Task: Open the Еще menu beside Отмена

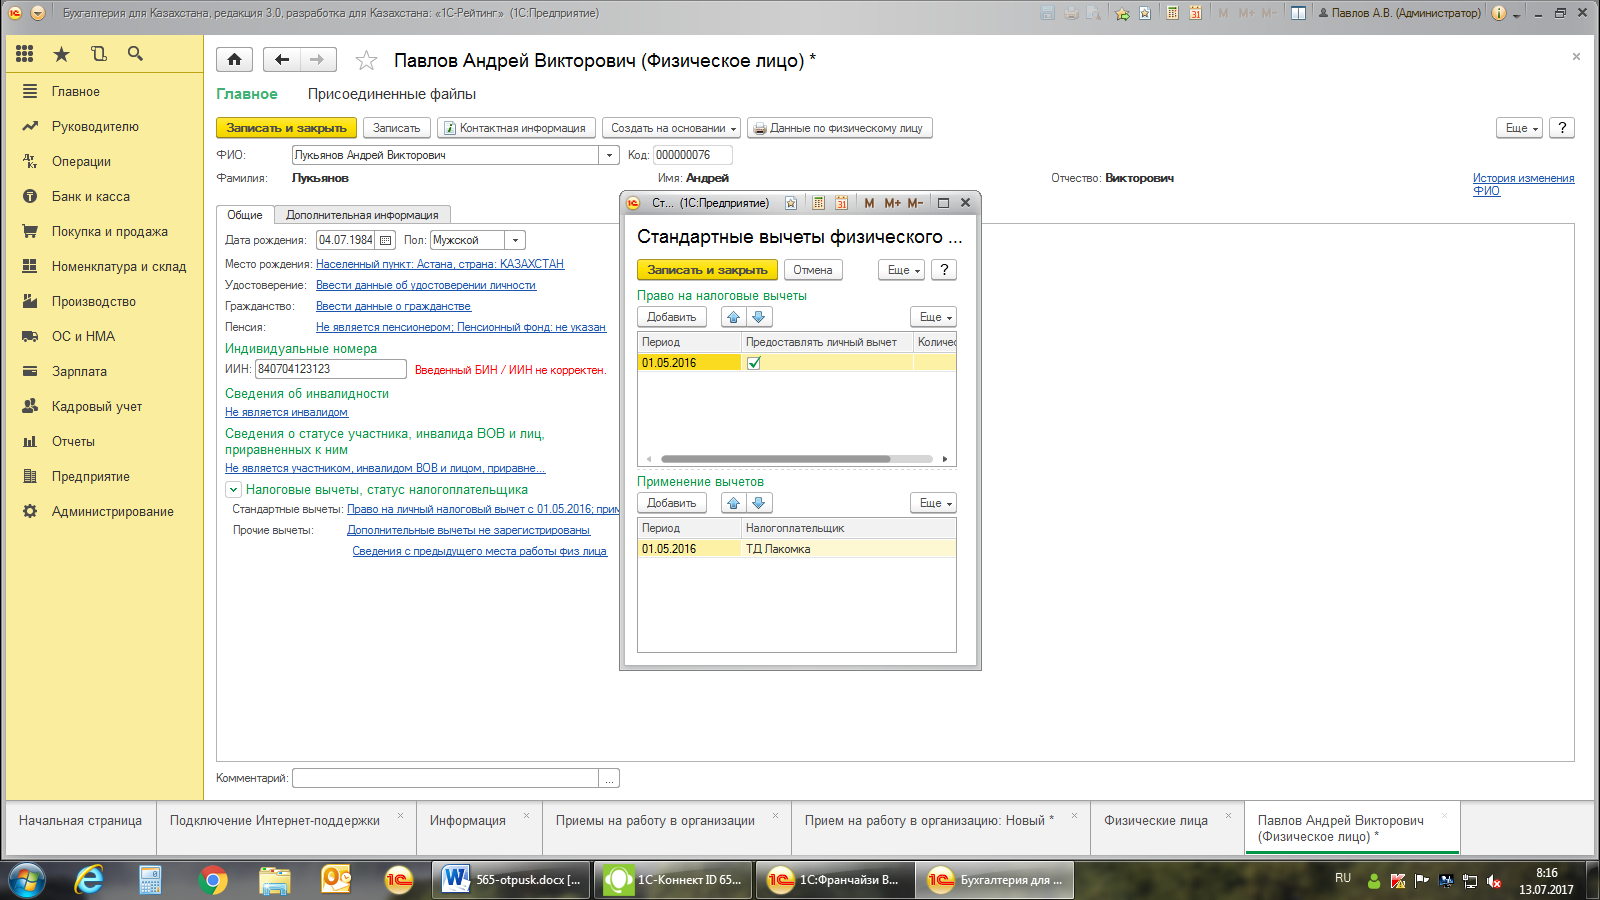Action: (x=902, y=270)
